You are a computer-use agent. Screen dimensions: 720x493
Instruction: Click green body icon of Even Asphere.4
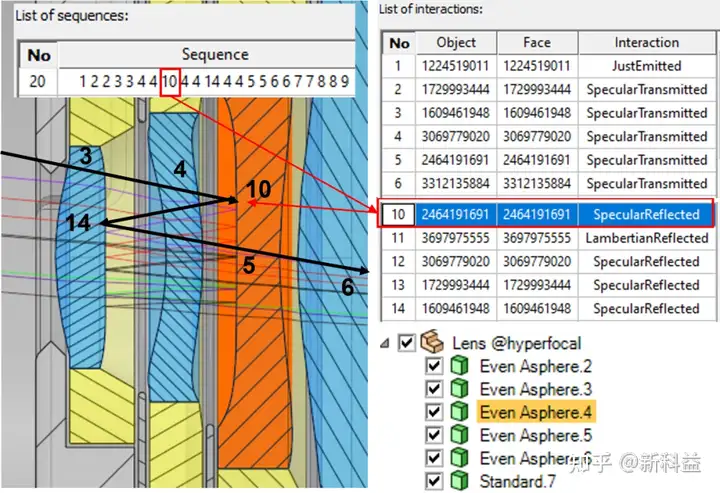click(459, 411)
